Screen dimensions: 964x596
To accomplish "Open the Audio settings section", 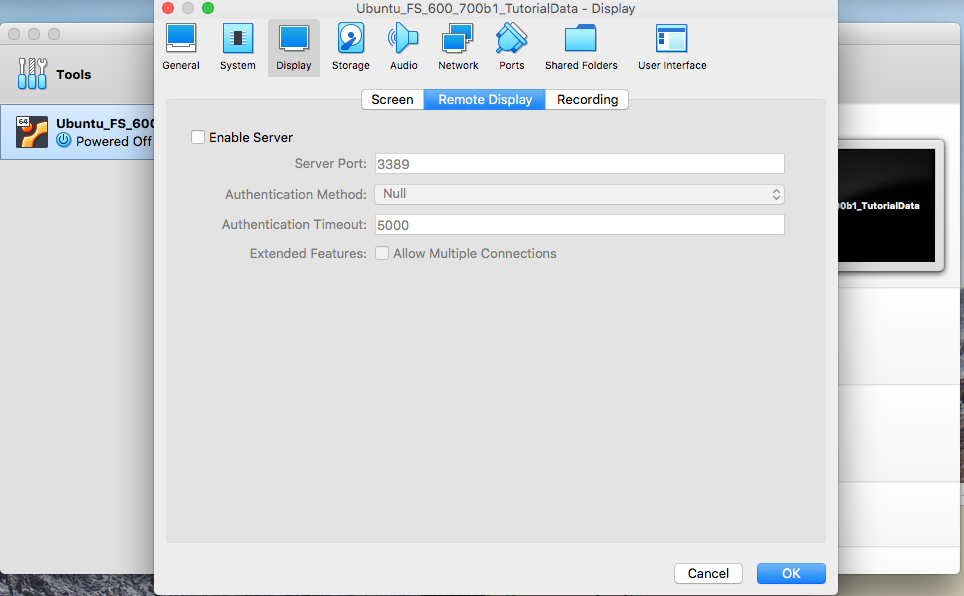I will pos(403,47).
